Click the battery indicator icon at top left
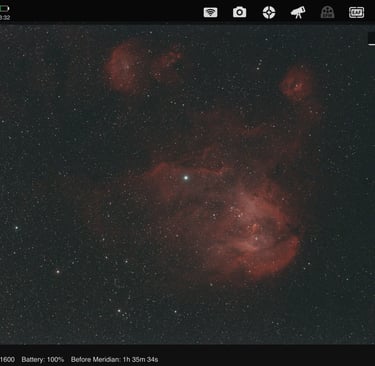The width and height of the screenshot is (375, 366). (x=4, y=9)
